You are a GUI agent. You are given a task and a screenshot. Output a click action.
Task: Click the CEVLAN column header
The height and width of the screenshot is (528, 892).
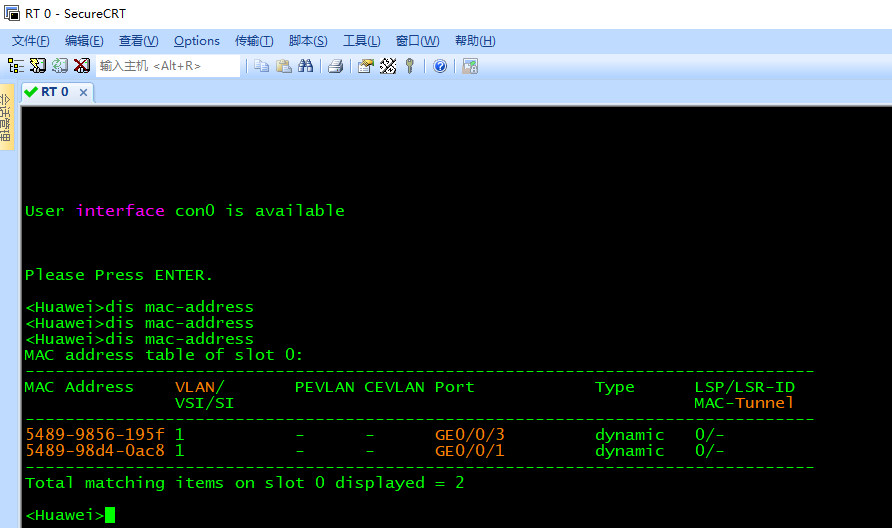(x=394, y=387)
